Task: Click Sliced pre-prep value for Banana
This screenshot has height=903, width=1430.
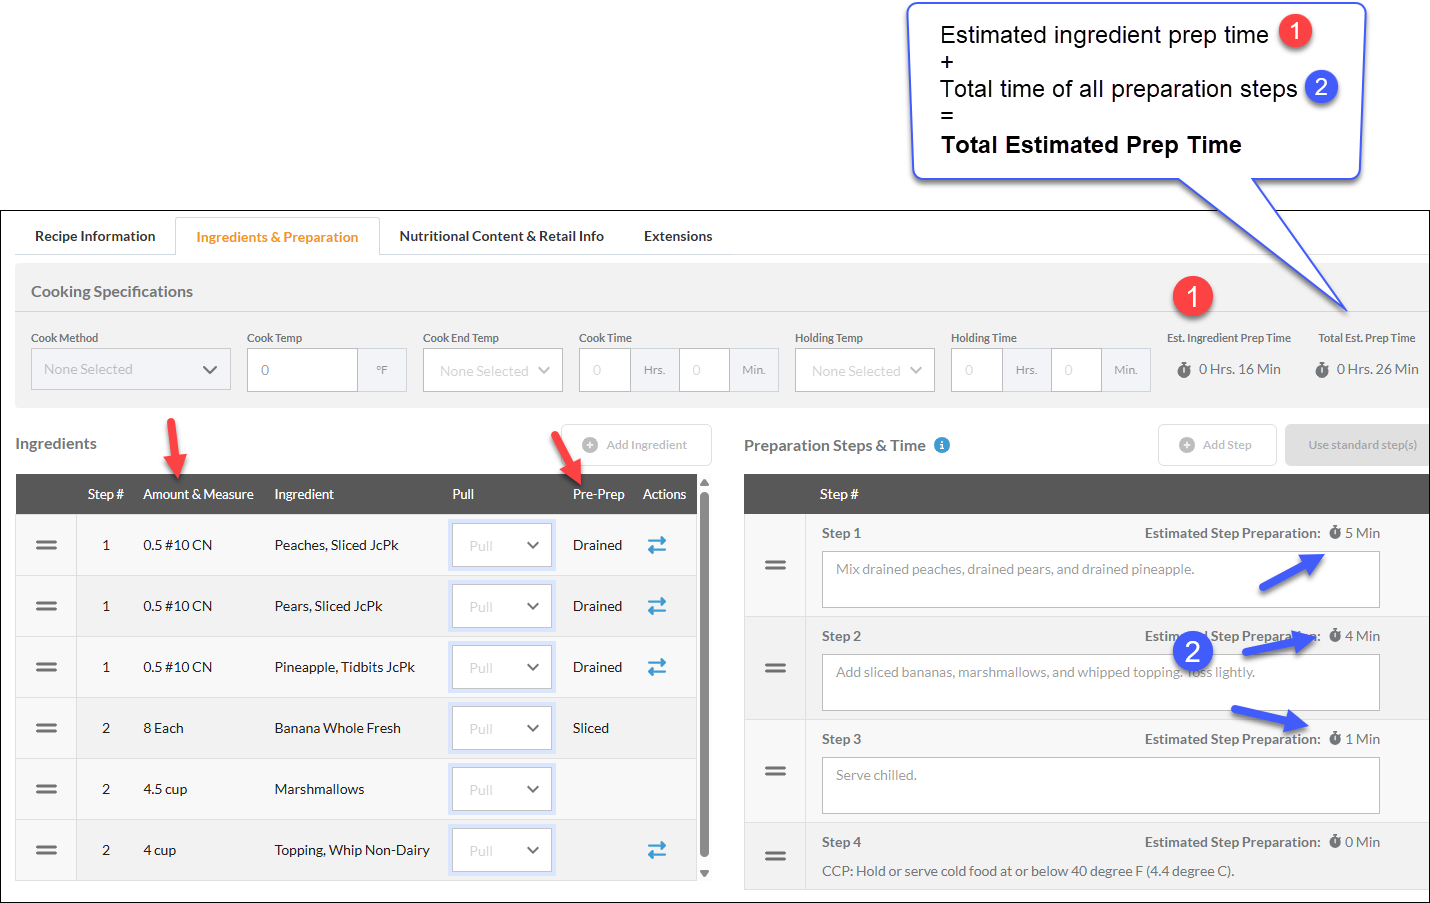Action: click(x=590, y=728)
